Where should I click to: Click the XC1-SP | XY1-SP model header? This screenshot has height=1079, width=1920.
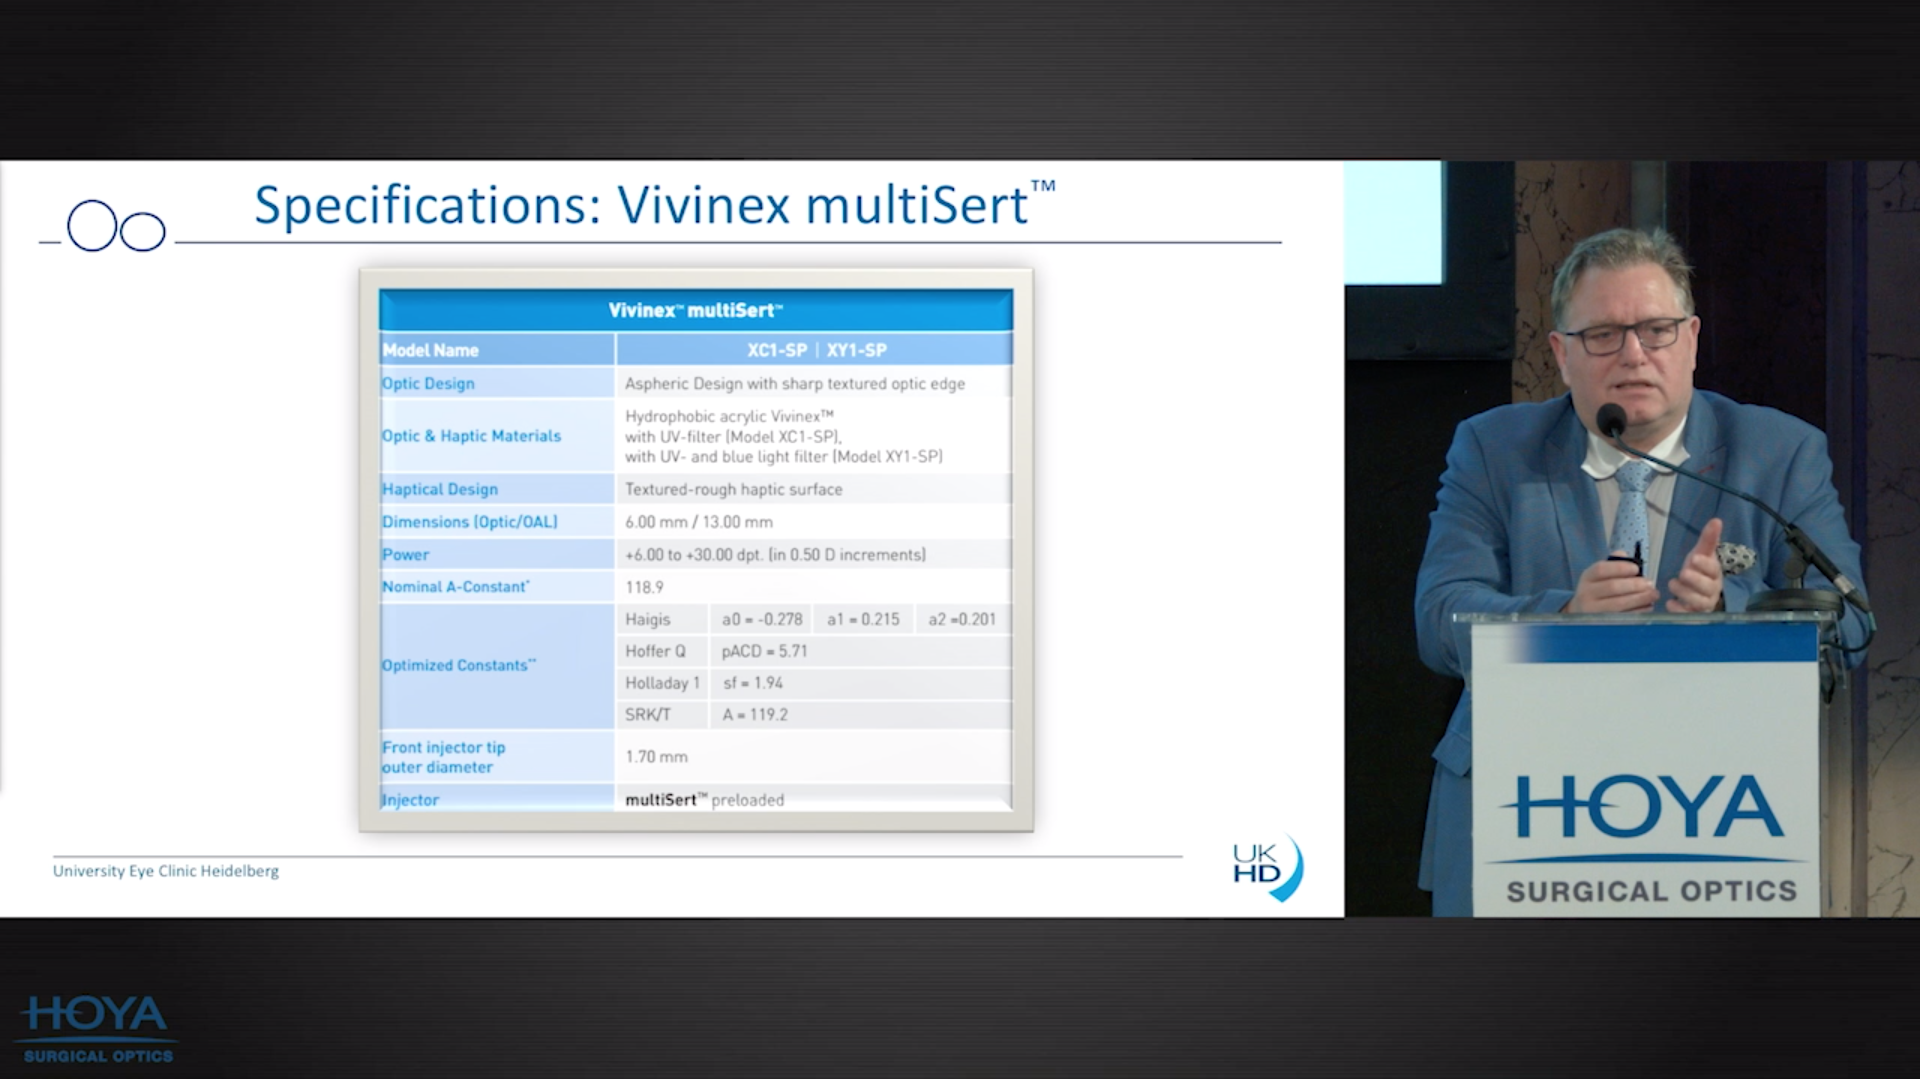click(x=816, y=350)
